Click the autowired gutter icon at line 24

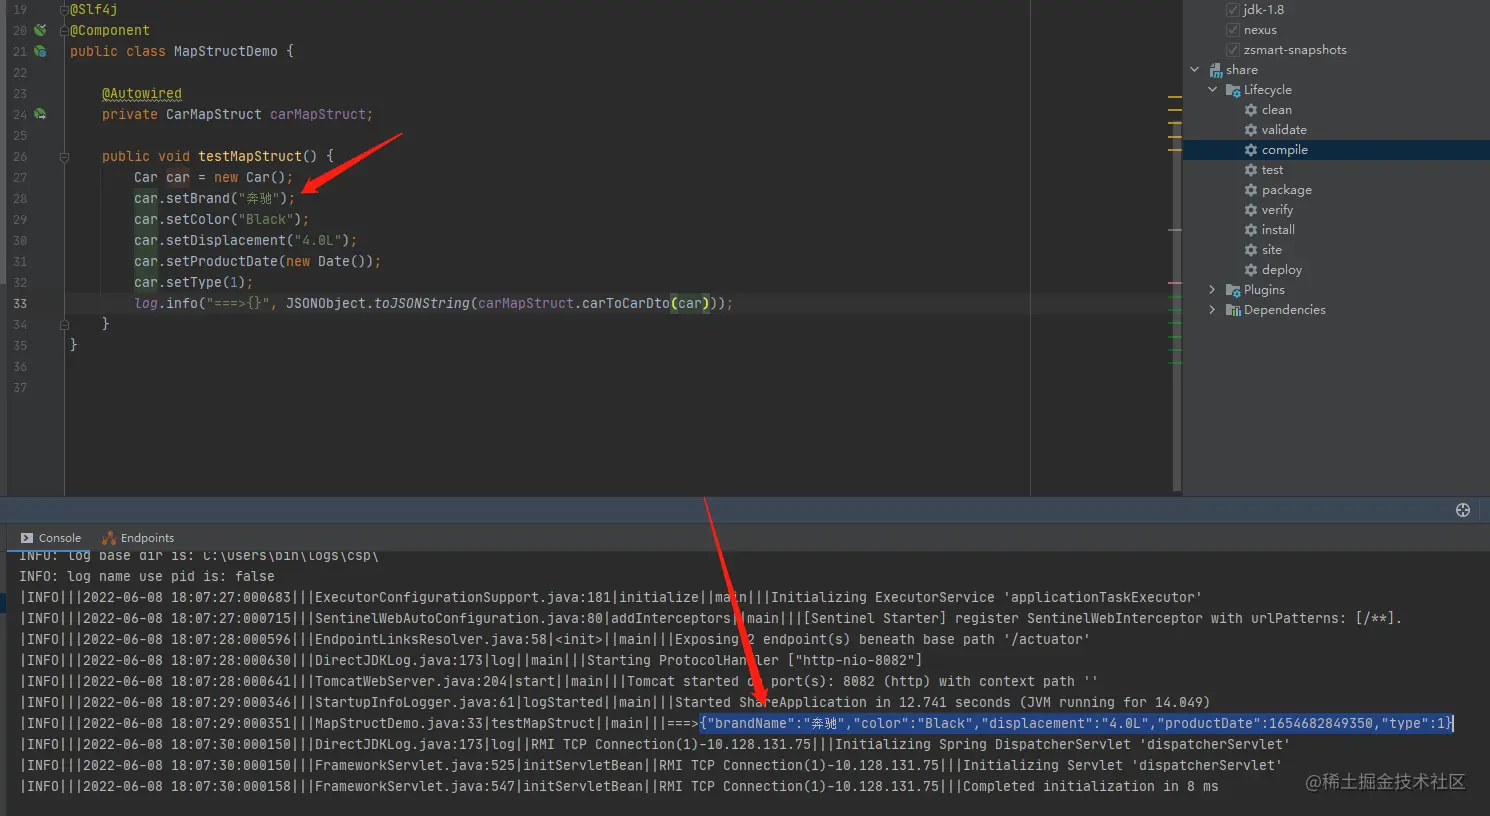40,114
